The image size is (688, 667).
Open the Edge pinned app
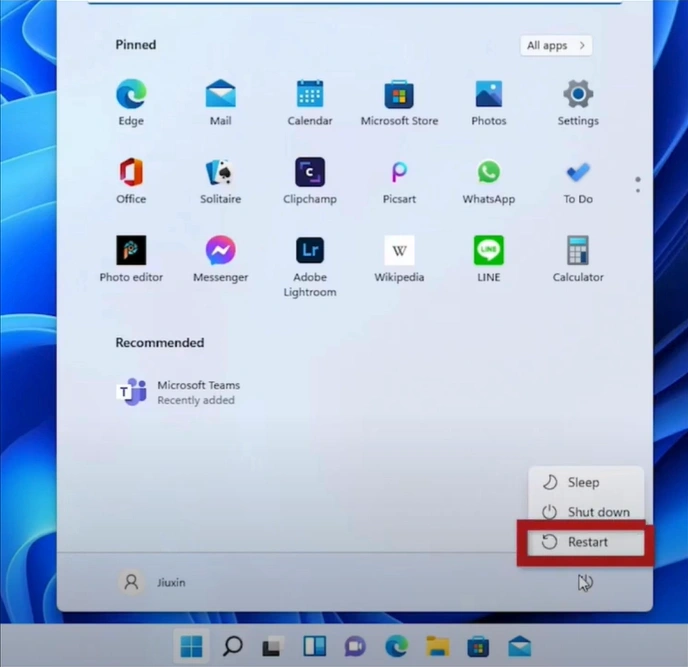coord(131,102)
